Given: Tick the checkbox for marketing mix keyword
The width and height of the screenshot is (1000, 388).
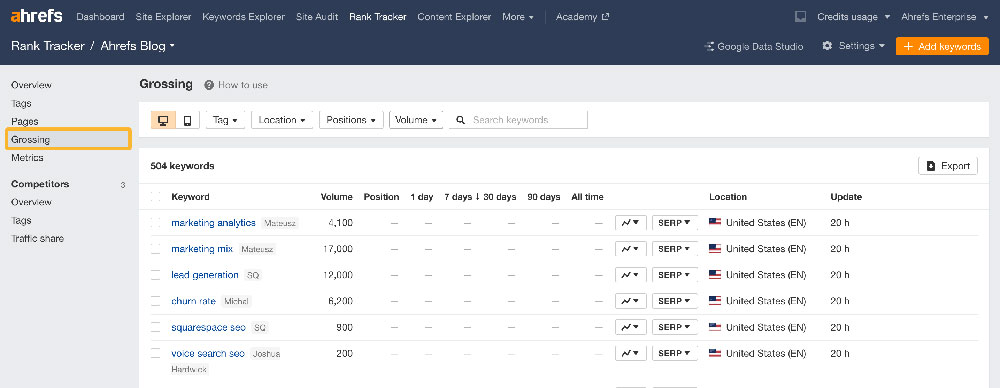Looking at the screenshot, I should coord(156,249).
